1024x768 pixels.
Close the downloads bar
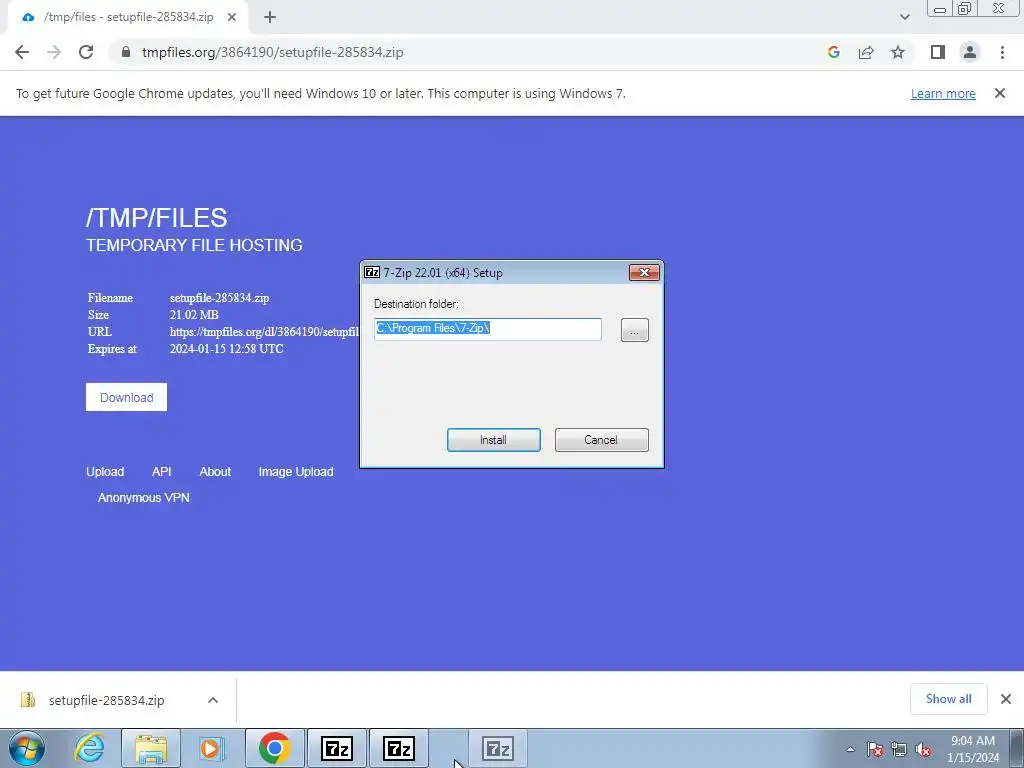[1006, 699]
